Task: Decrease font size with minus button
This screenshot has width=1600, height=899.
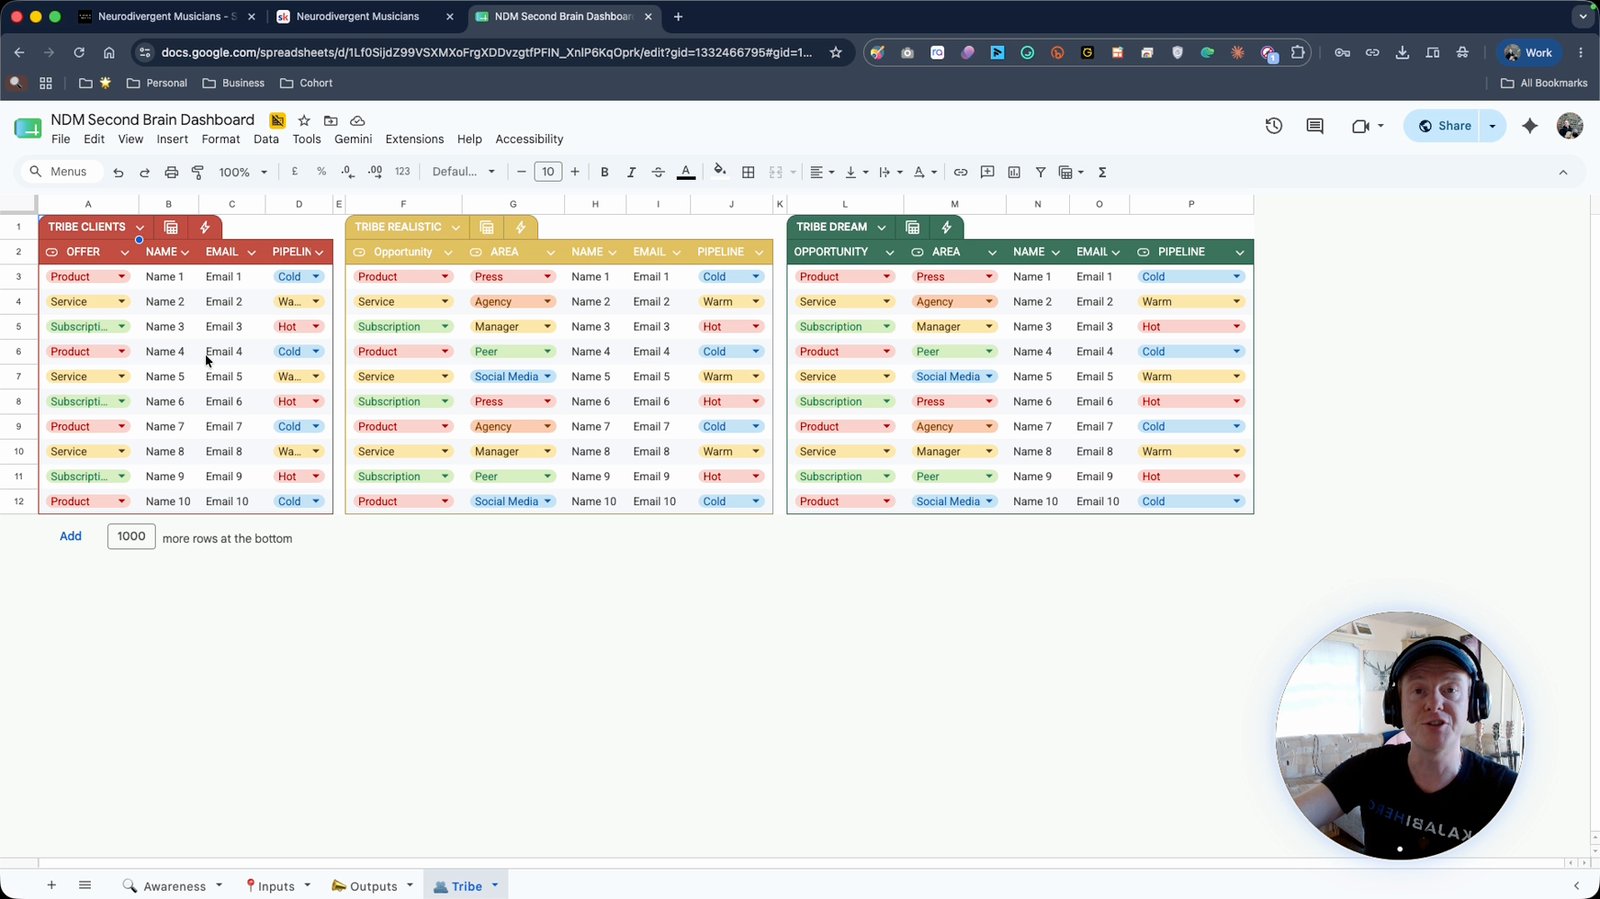Action: 521,172
